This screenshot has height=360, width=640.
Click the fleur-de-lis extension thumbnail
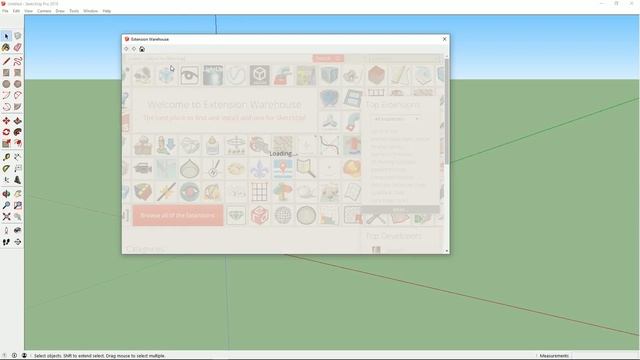click(x=259, y=169)
